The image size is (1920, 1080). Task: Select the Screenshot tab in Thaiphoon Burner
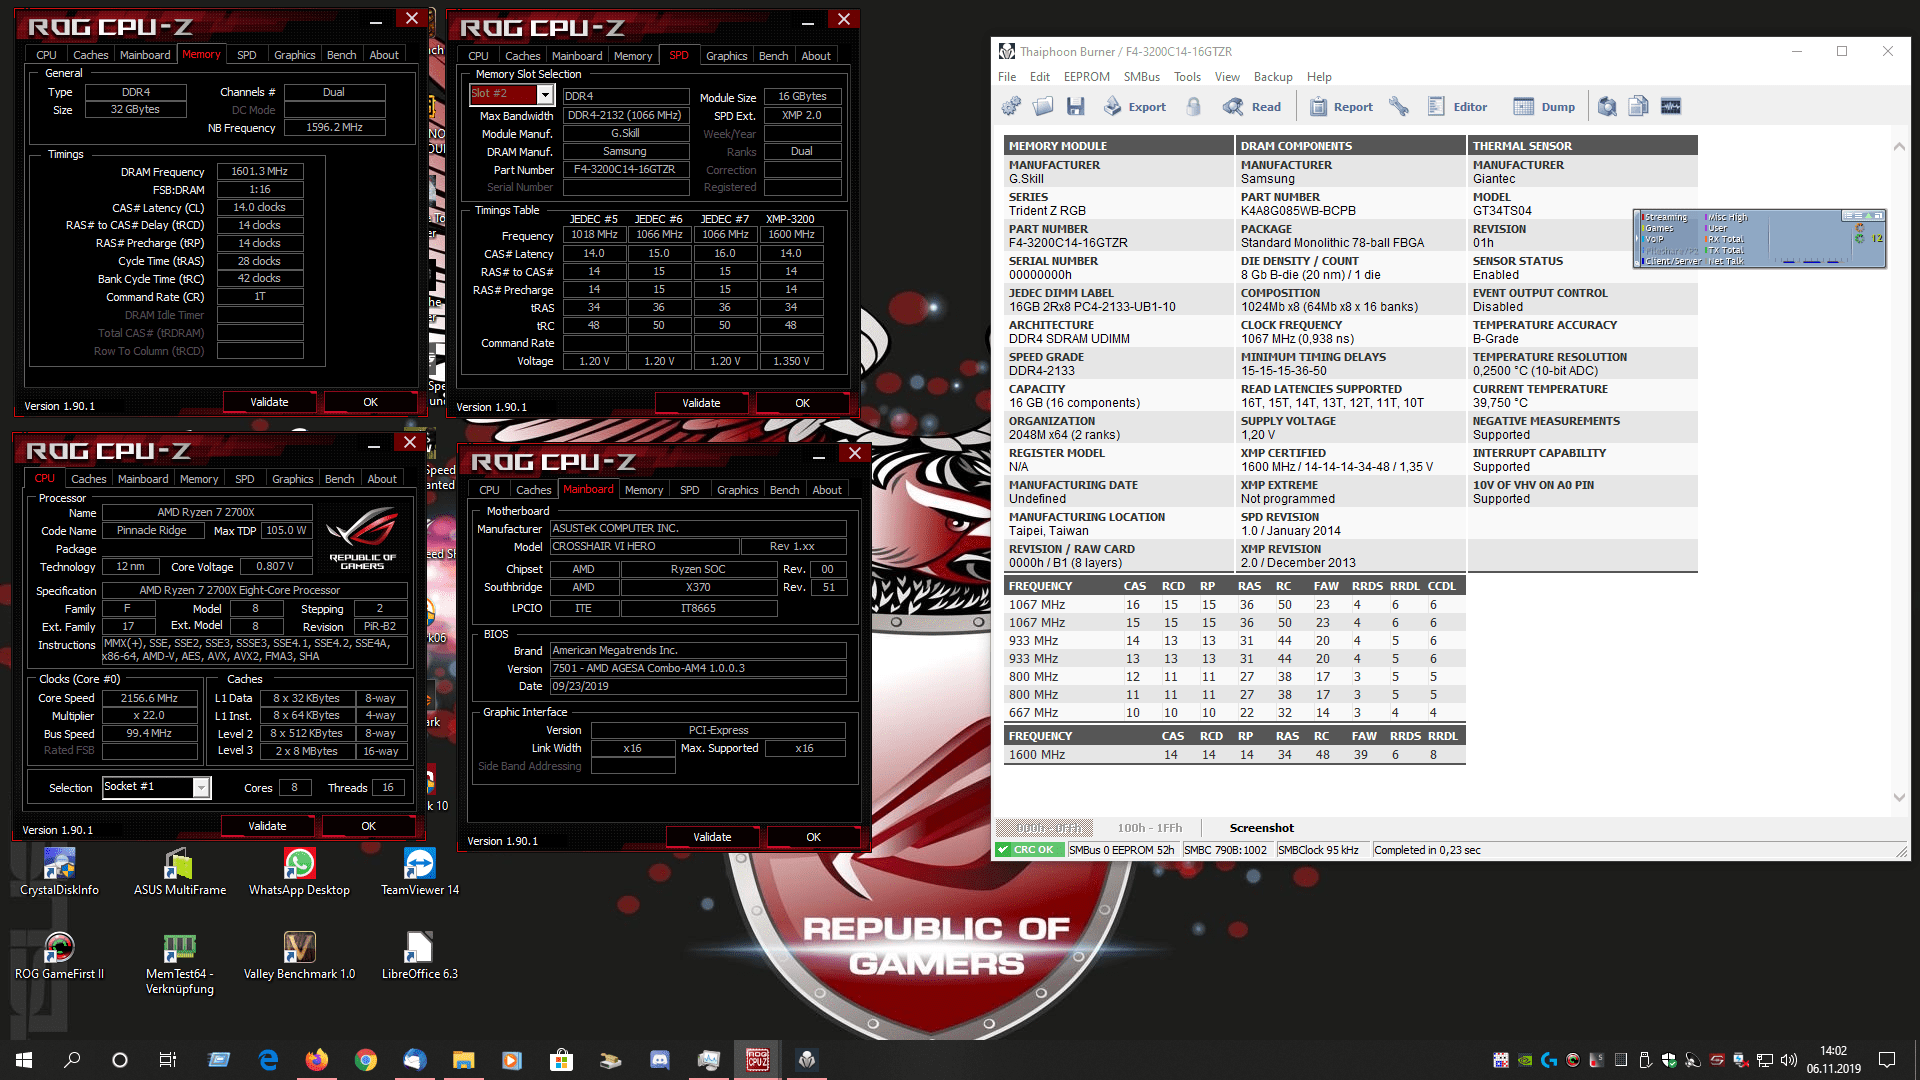click(x=1261, y=828)
